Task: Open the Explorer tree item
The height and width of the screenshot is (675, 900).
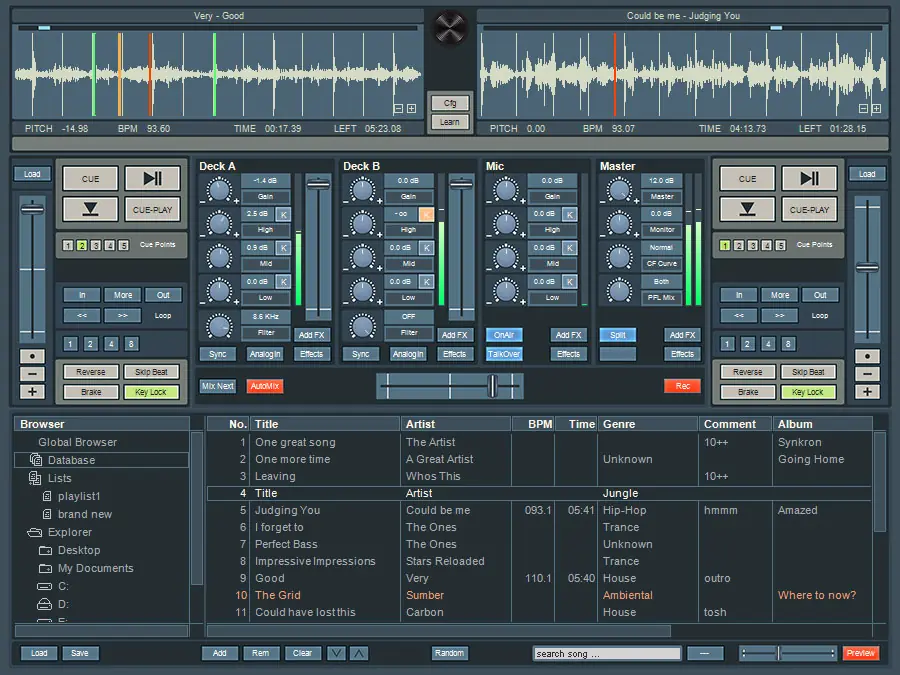Action: pos(69,532)
